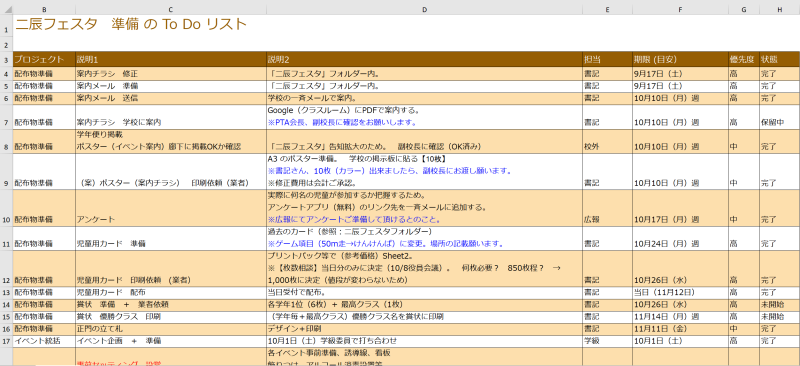
Task: Click the cell '10月1日 (土) 学級委員で打ち合わせ'
Action: click(x=424, y=341)
